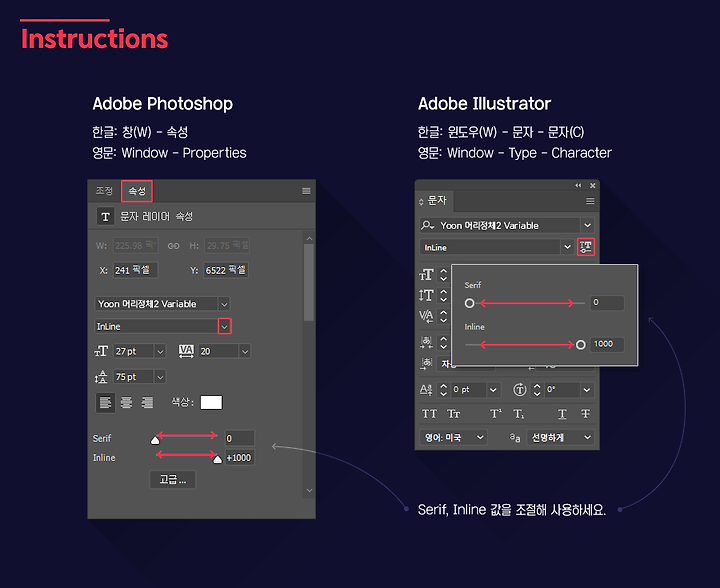Screen dimensions: 720x588
Task: Toggle Underline text button
Action: [x=562, y=414]
